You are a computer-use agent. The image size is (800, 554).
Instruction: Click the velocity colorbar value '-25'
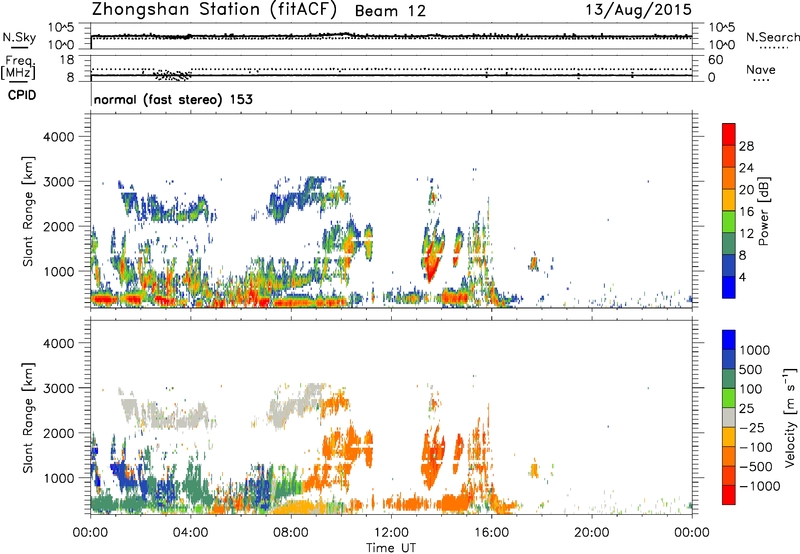pyautogui.click(x=754, y=427)
